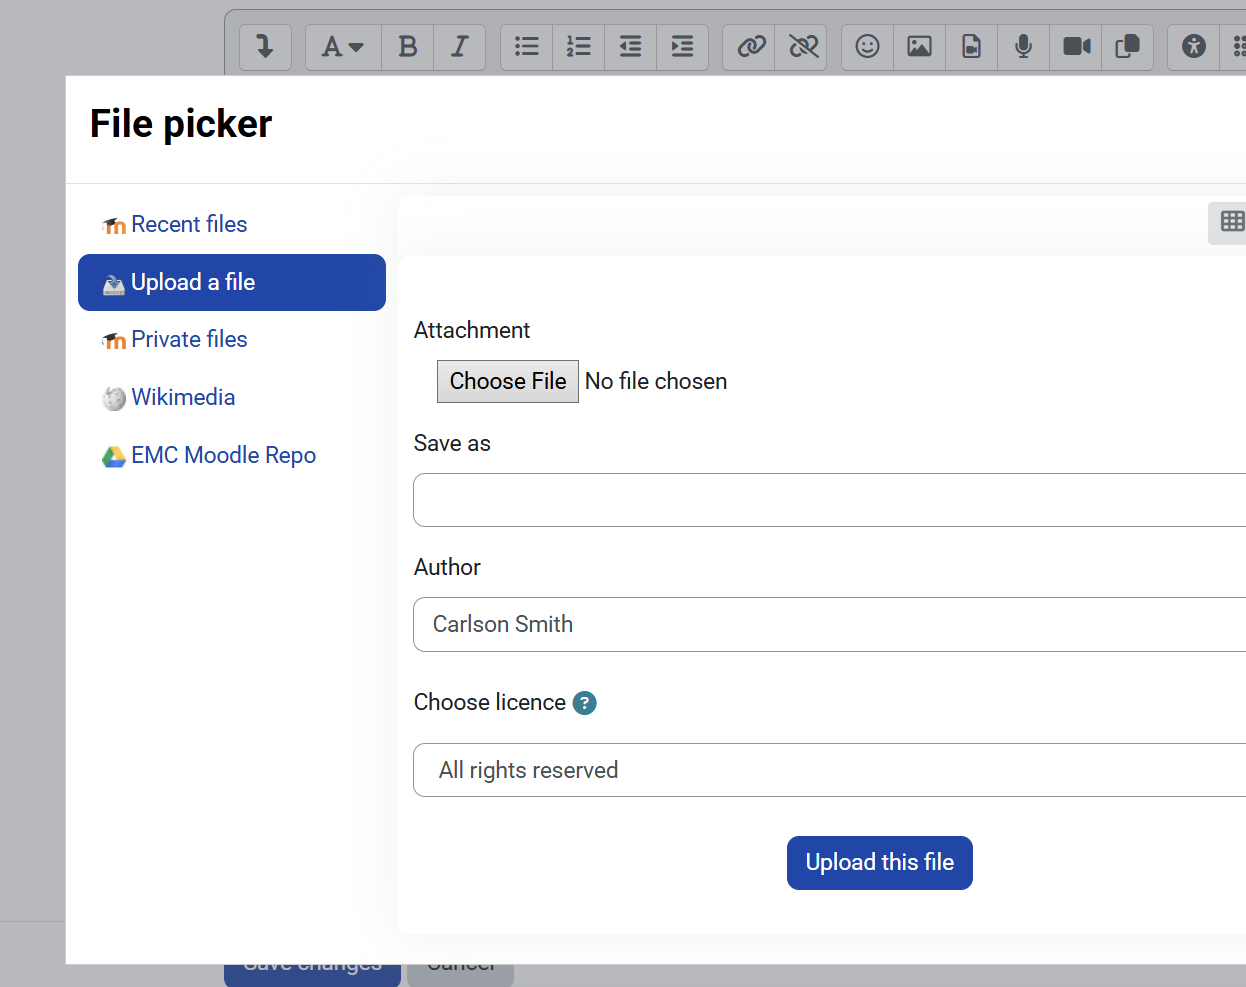Click the Bold formatting icon
This screenshot has width=1246, height=987.
(408, 47)
